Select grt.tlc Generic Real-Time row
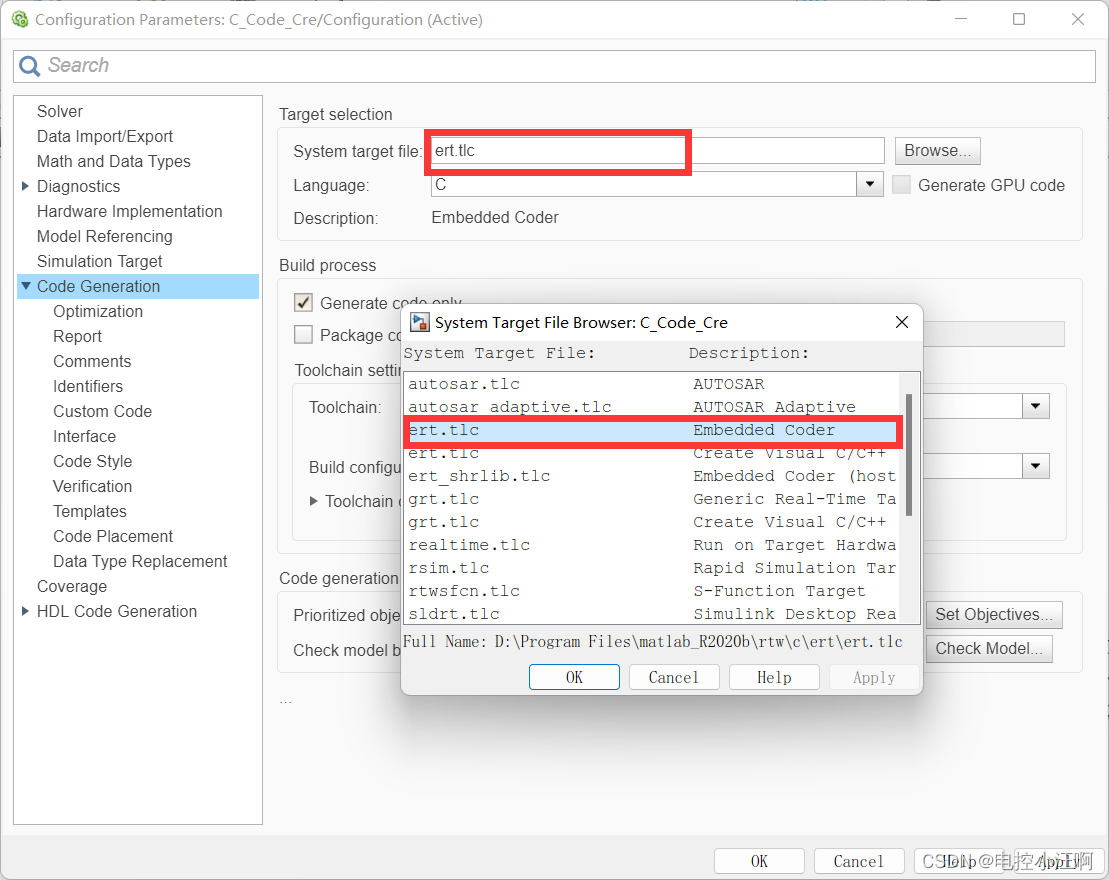 [x=652, y=499]
